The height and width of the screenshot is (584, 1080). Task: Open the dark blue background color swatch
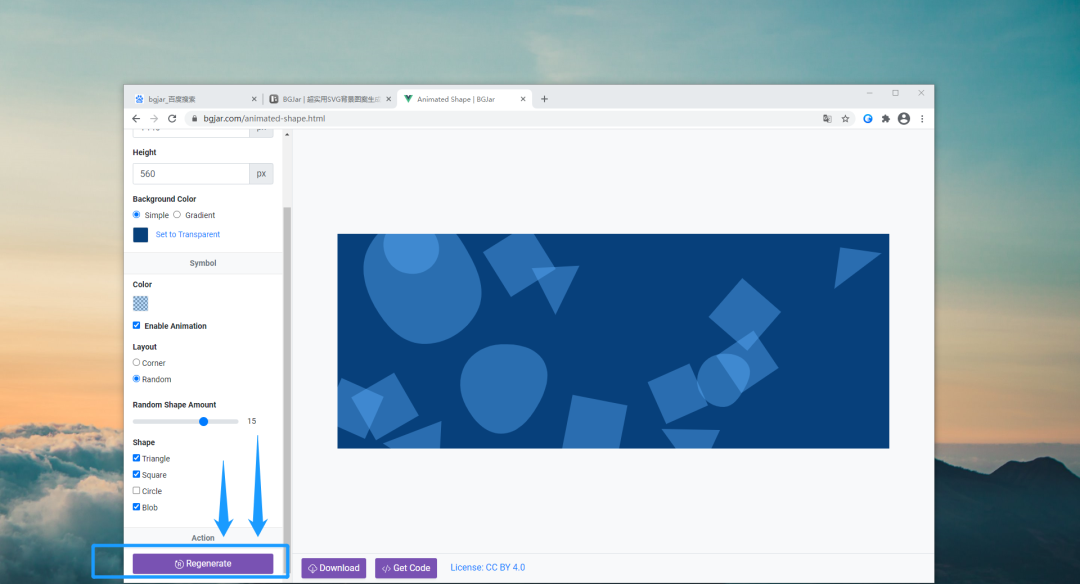point(140,235)
